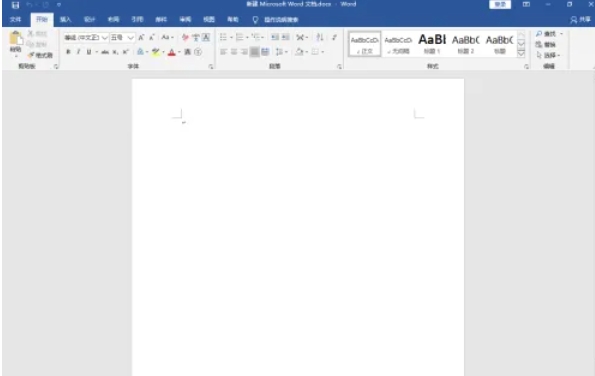Screen dimensions: 595x376
Task: Click the Decrease Indent icon
Action: pos(275,37)
